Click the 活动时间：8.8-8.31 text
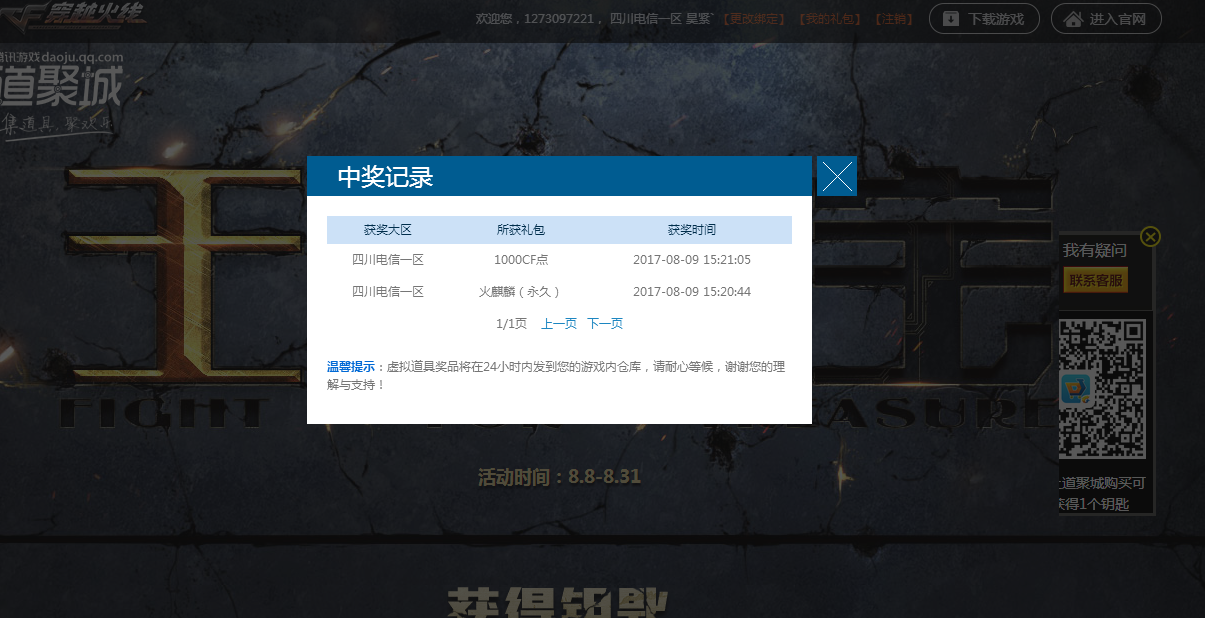 click(x=559, y=477)
